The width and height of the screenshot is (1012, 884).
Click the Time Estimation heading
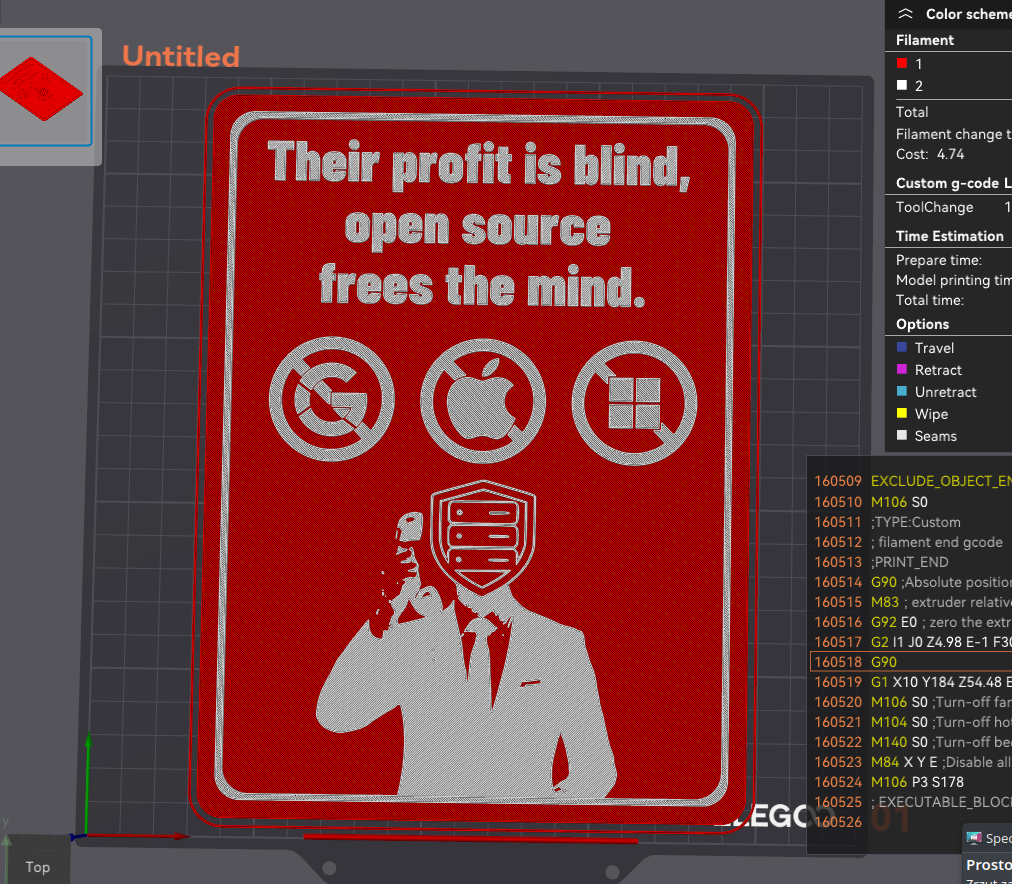point(949,236)
